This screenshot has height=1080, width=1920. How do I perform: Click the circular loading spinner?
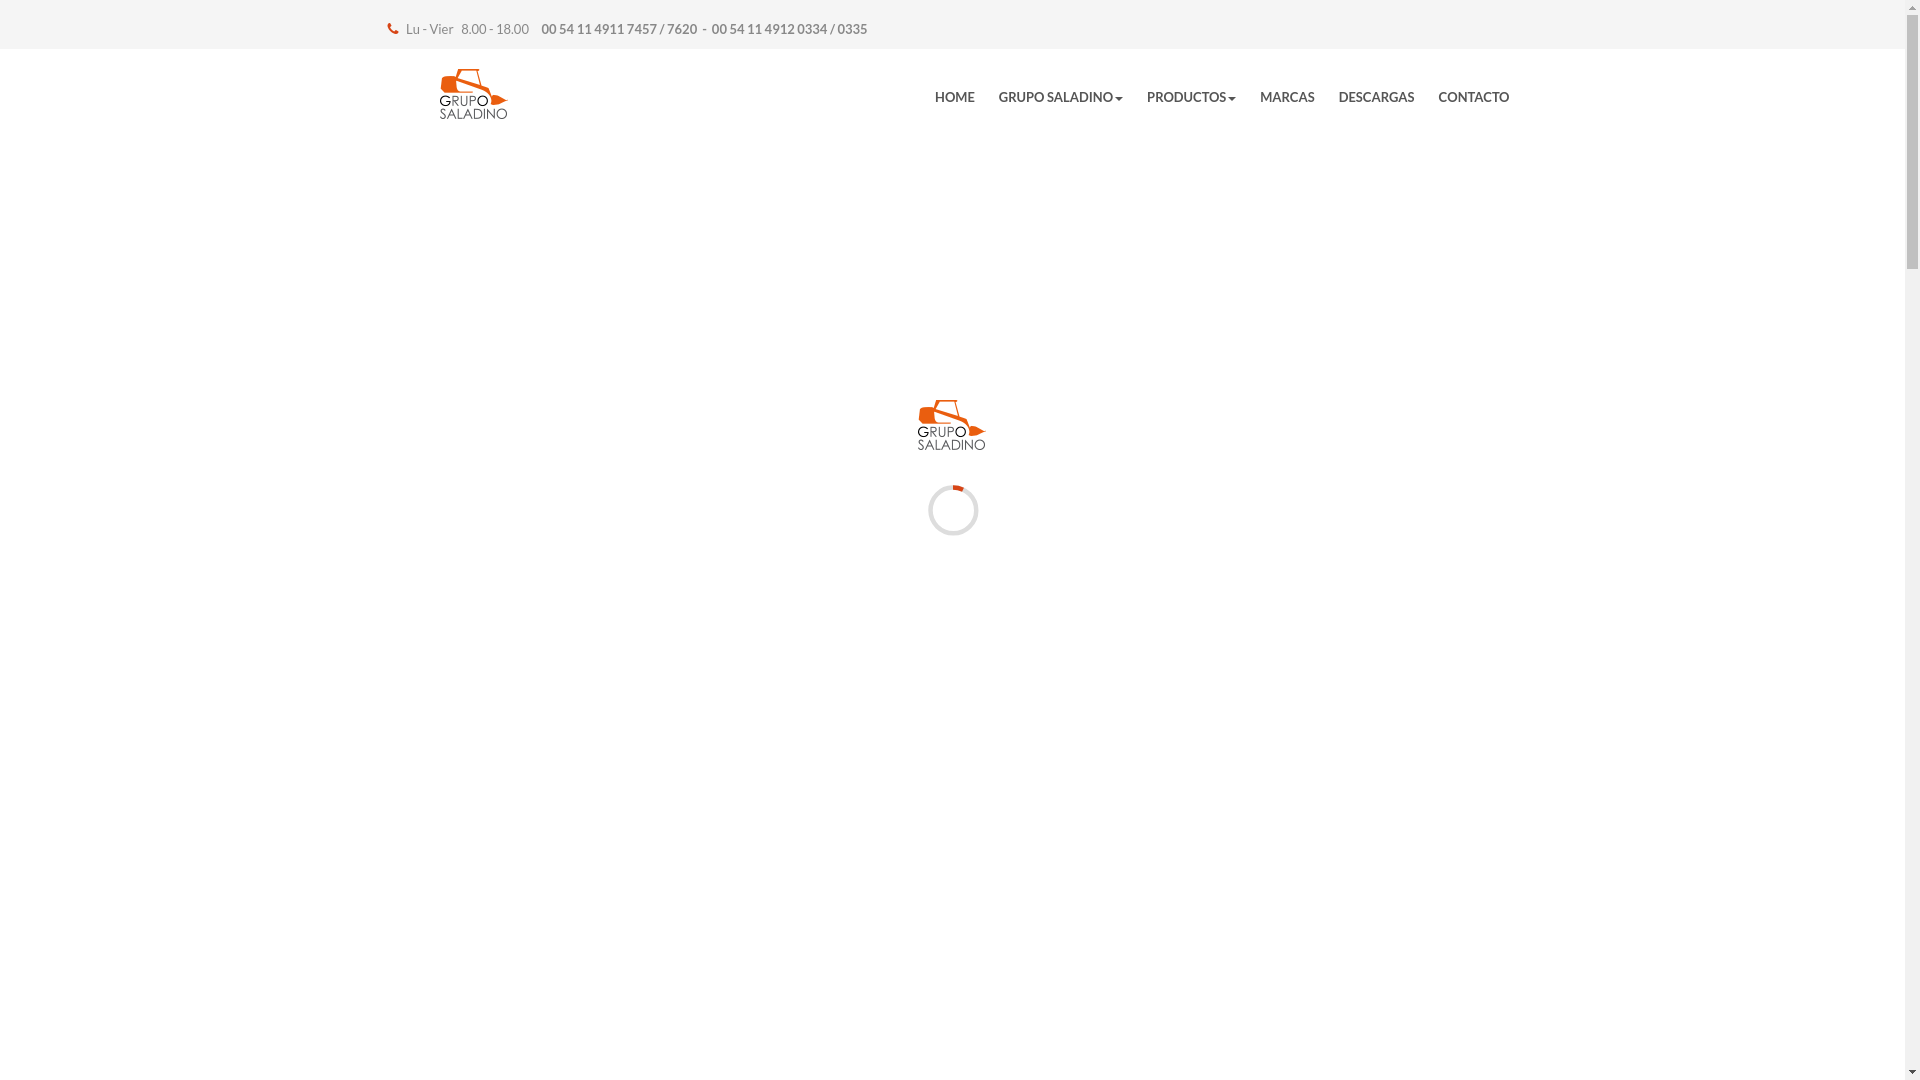click(x=953, y=510)
